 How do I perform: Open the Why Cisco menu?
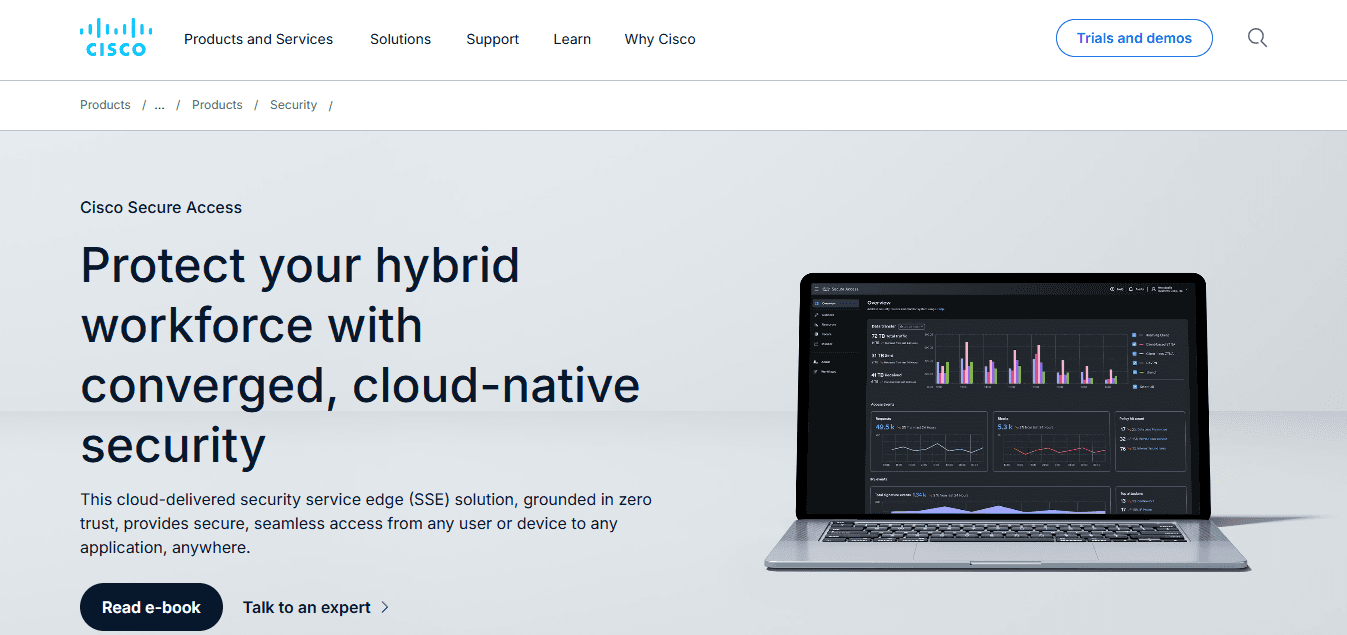(x=660, y=39)
